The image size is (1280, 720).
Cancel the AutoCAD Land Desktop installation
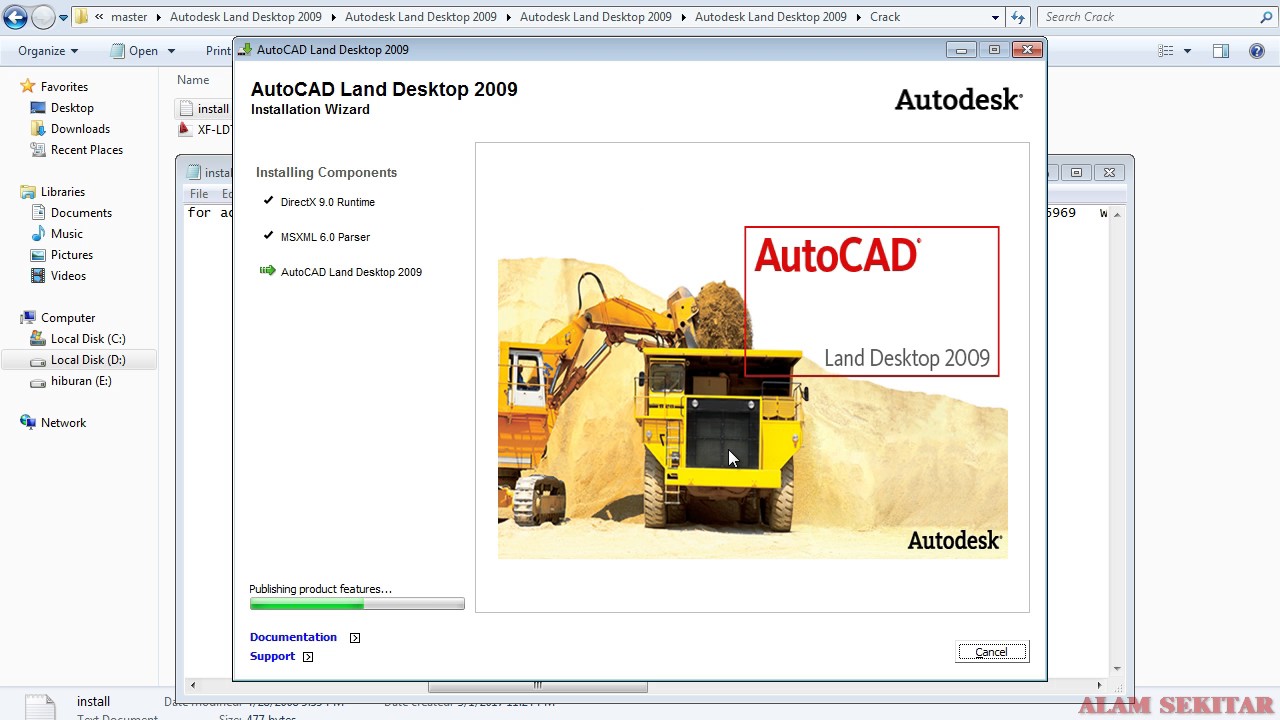(991, 652)
